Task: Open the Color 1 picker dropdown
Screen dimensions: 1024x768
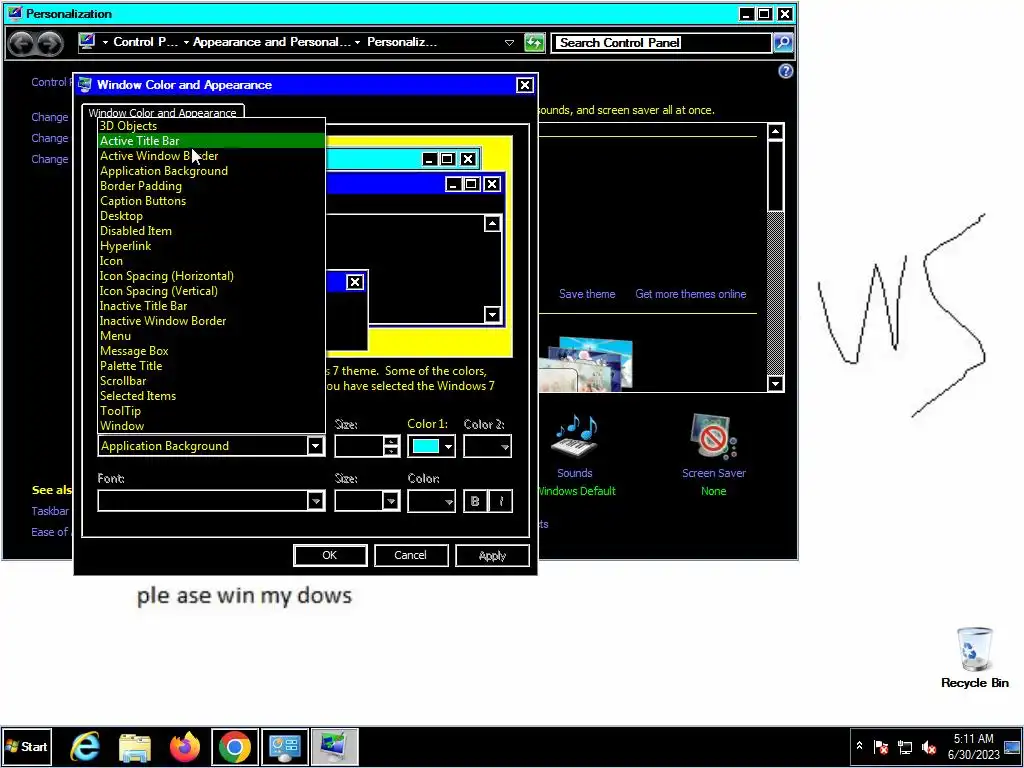Action: [431, 447]
